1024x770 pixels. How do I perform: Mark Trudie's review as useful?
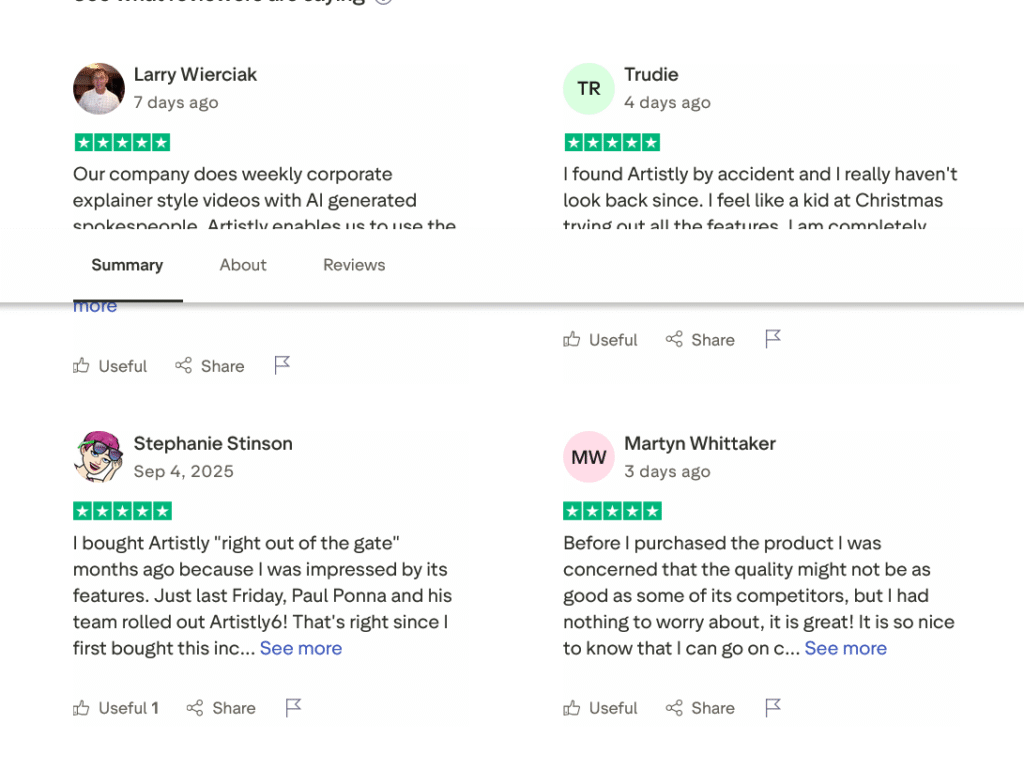click(x=600, y=340)
